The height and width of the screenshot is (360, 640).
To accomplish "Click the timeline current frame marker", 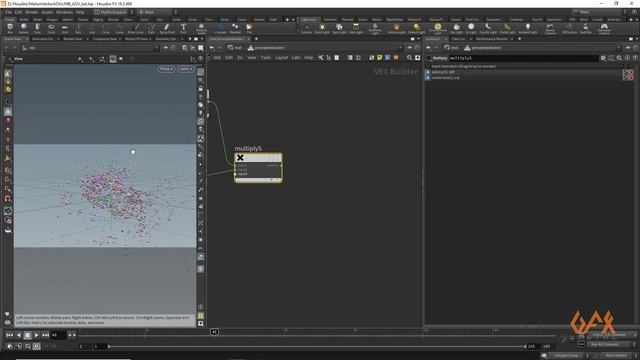I will point(214,332).
